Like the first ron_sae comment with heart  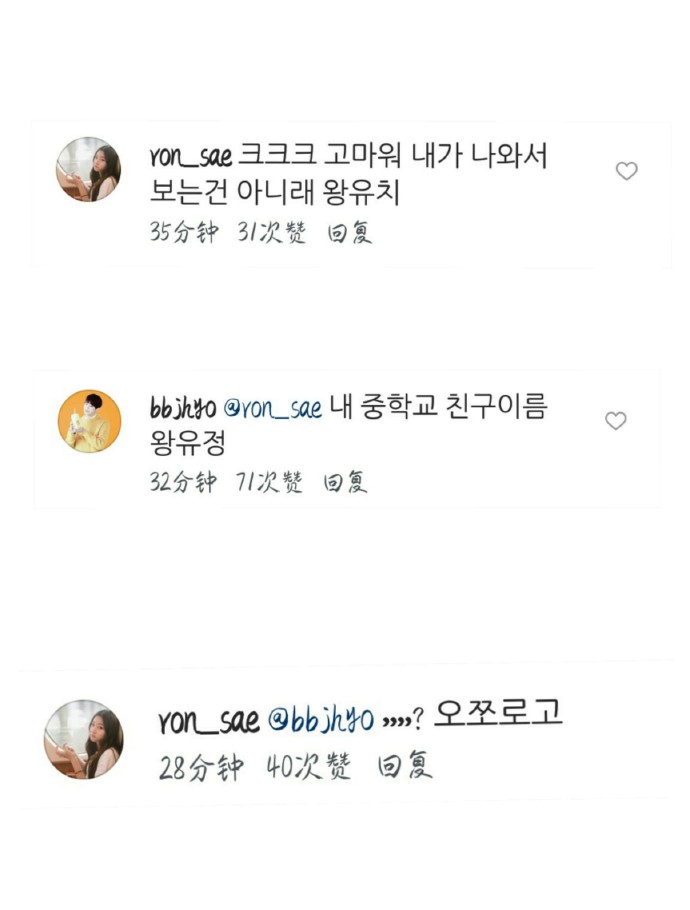click(626, 171)
